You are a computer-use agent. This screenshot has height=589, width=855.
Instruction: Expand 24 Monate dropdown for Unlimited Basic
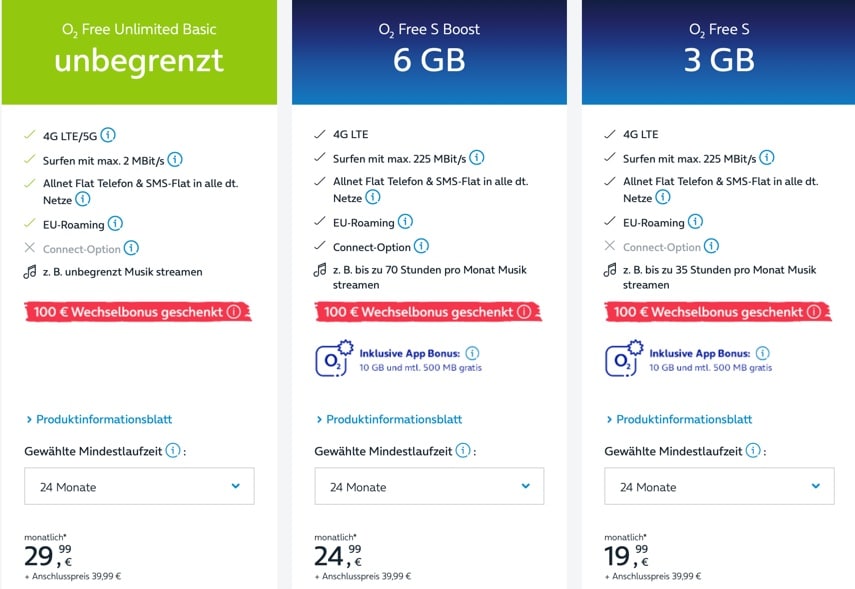tap(139, 486)
